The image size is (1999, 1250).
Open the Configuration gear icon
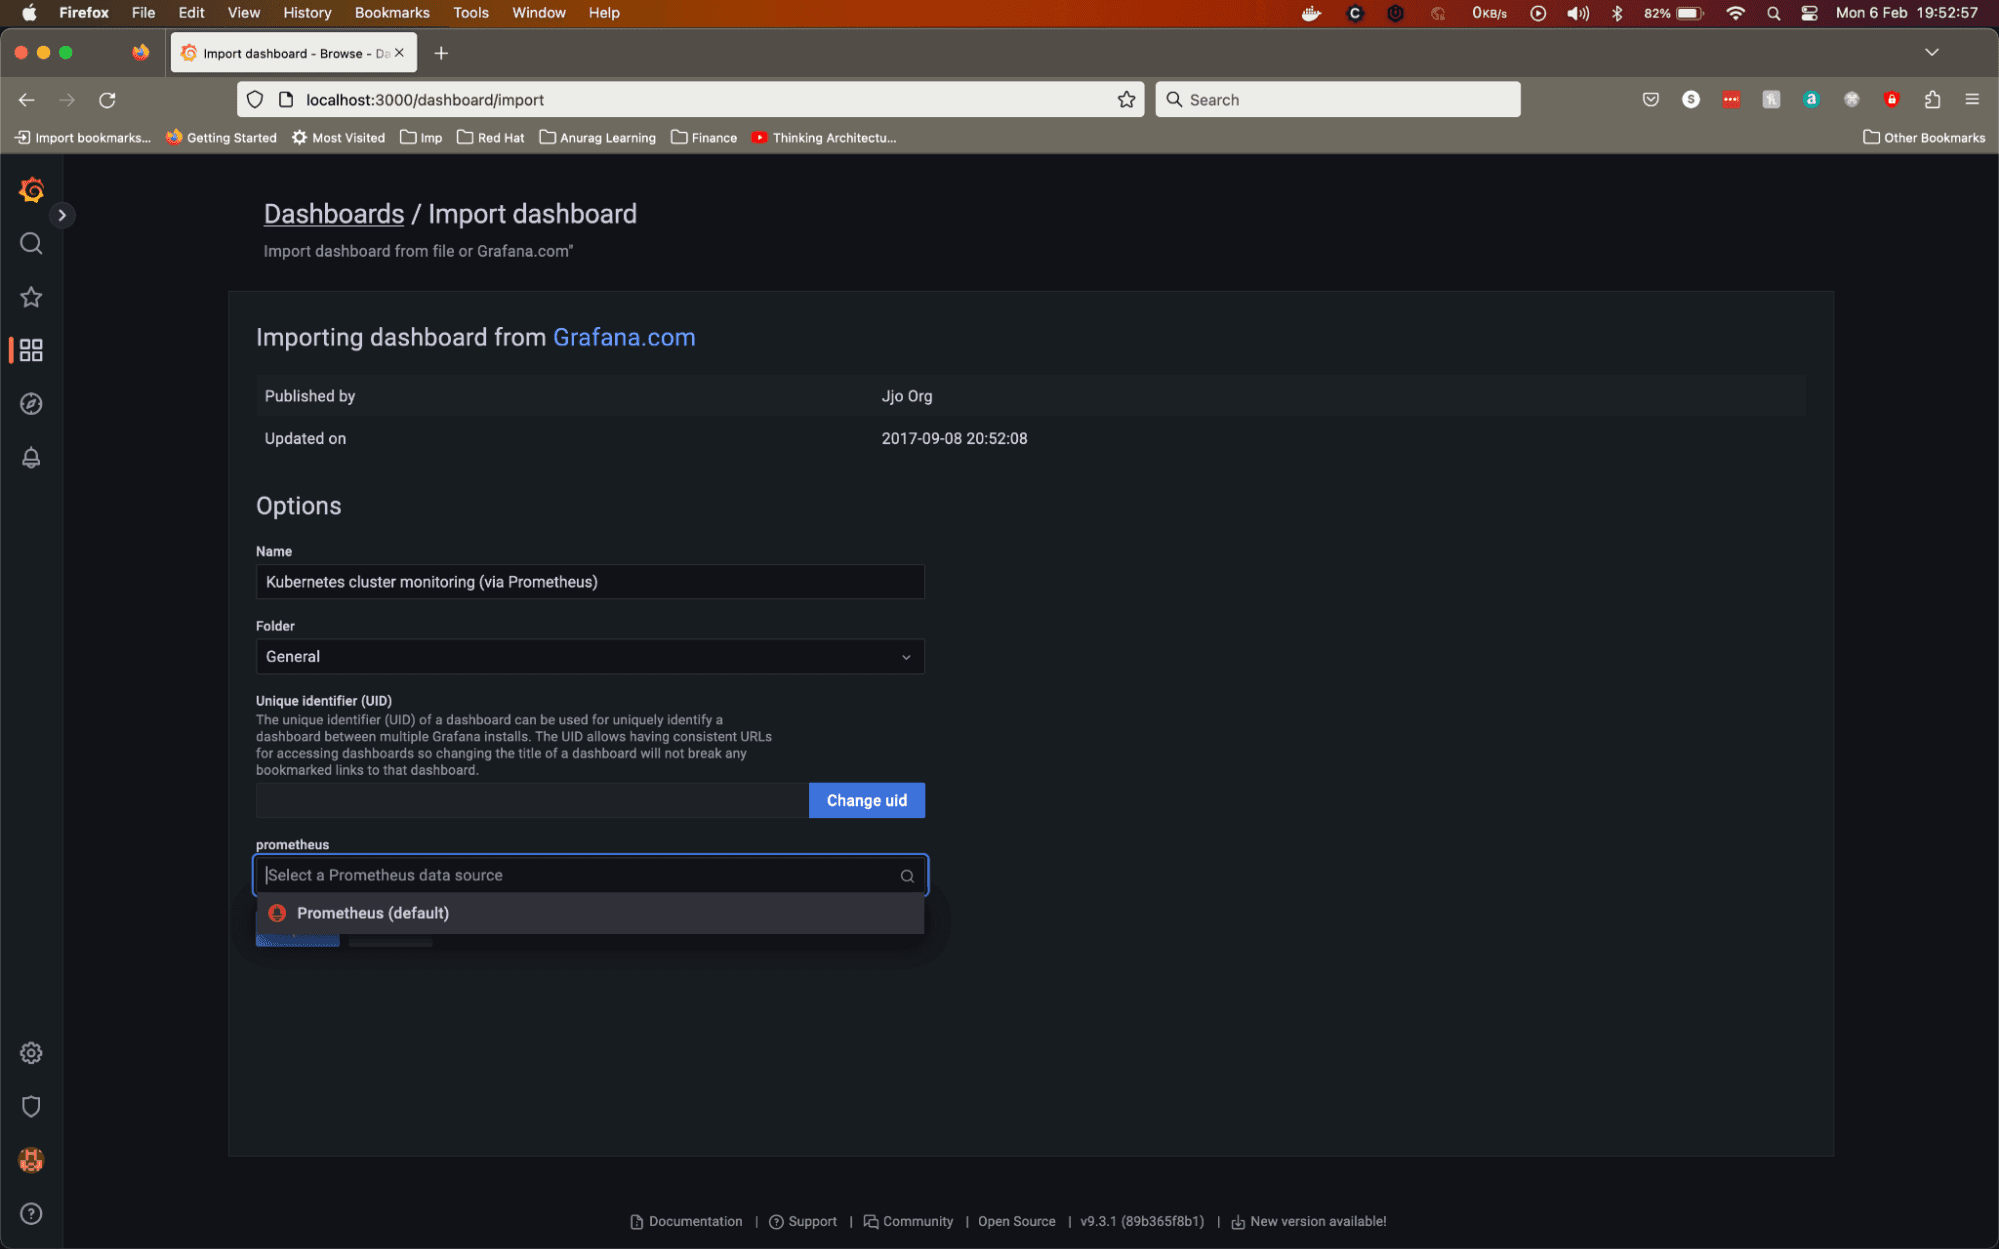[x=31, y=1053]
